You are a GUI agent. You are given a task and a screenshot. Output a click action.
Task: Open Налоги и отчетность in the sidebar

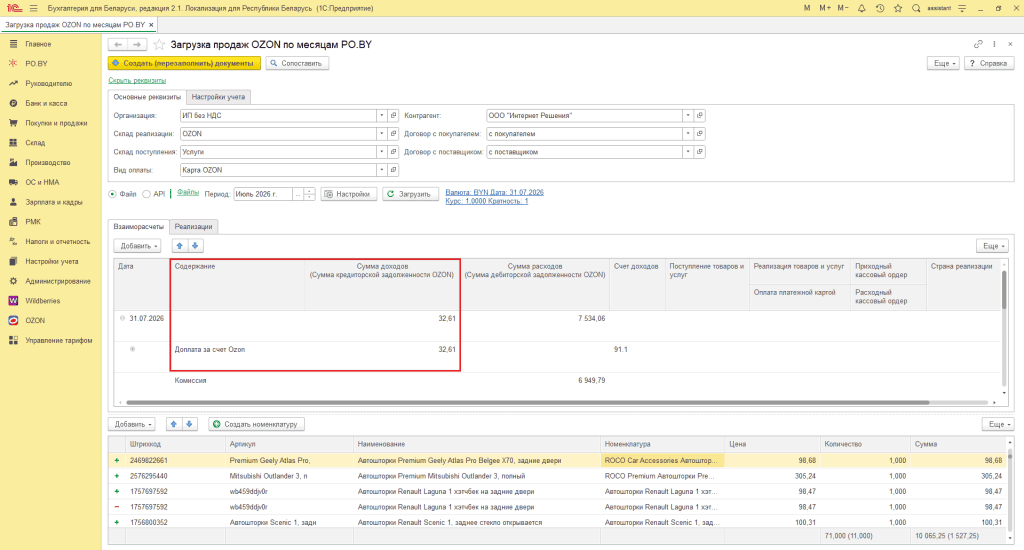click(57, 242)
